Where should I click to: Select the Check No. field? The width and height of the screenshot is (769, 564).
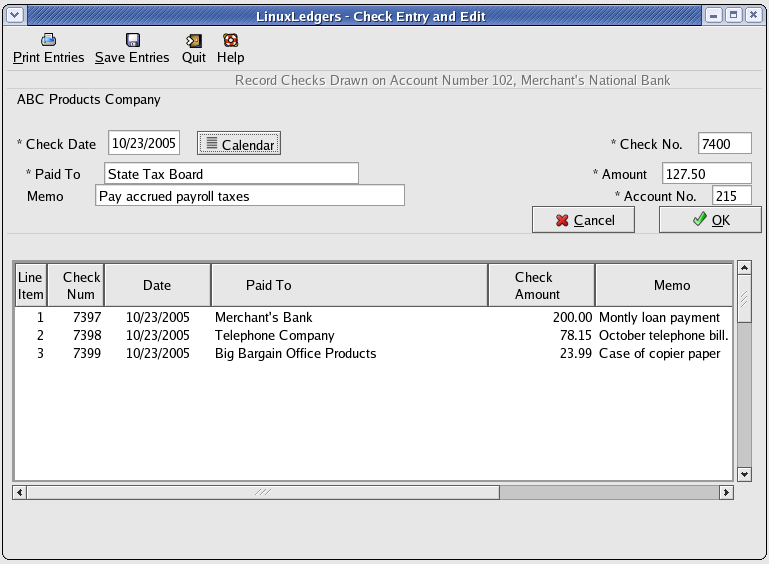click(724, 144)
